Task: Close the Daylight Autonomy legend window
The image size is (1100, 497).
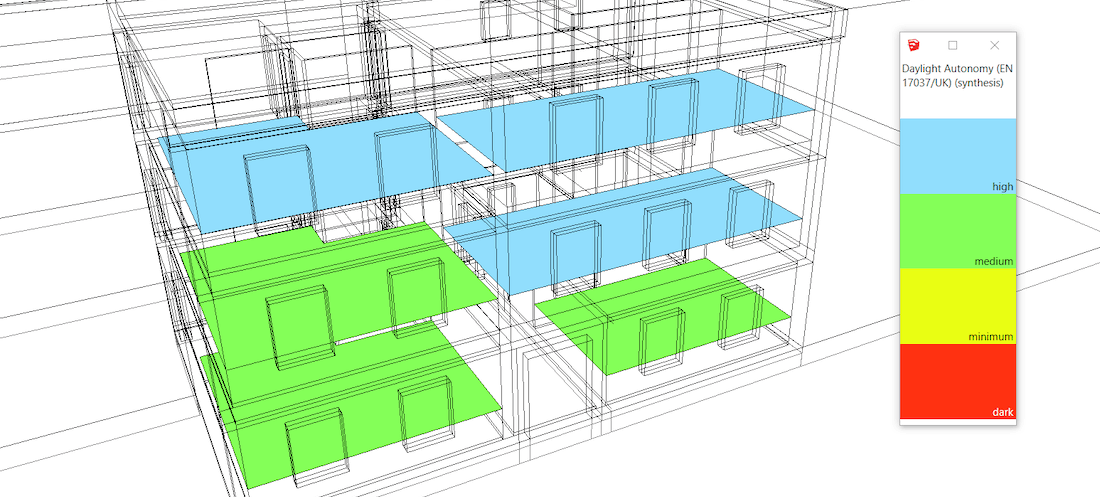Action: coord(994,45)
